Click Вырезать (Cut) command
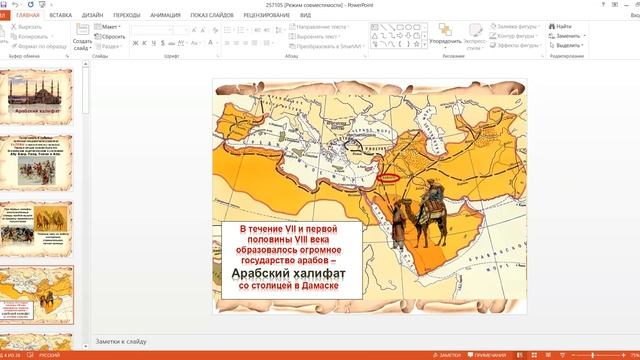 pyautogui.click(x=27, y=27)
